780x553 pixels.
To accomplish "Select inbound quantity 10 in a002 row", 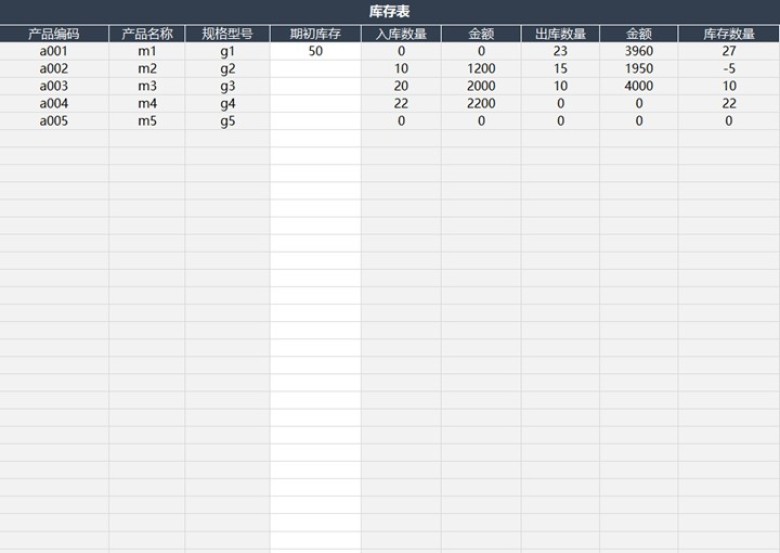I will click(401, 69).
